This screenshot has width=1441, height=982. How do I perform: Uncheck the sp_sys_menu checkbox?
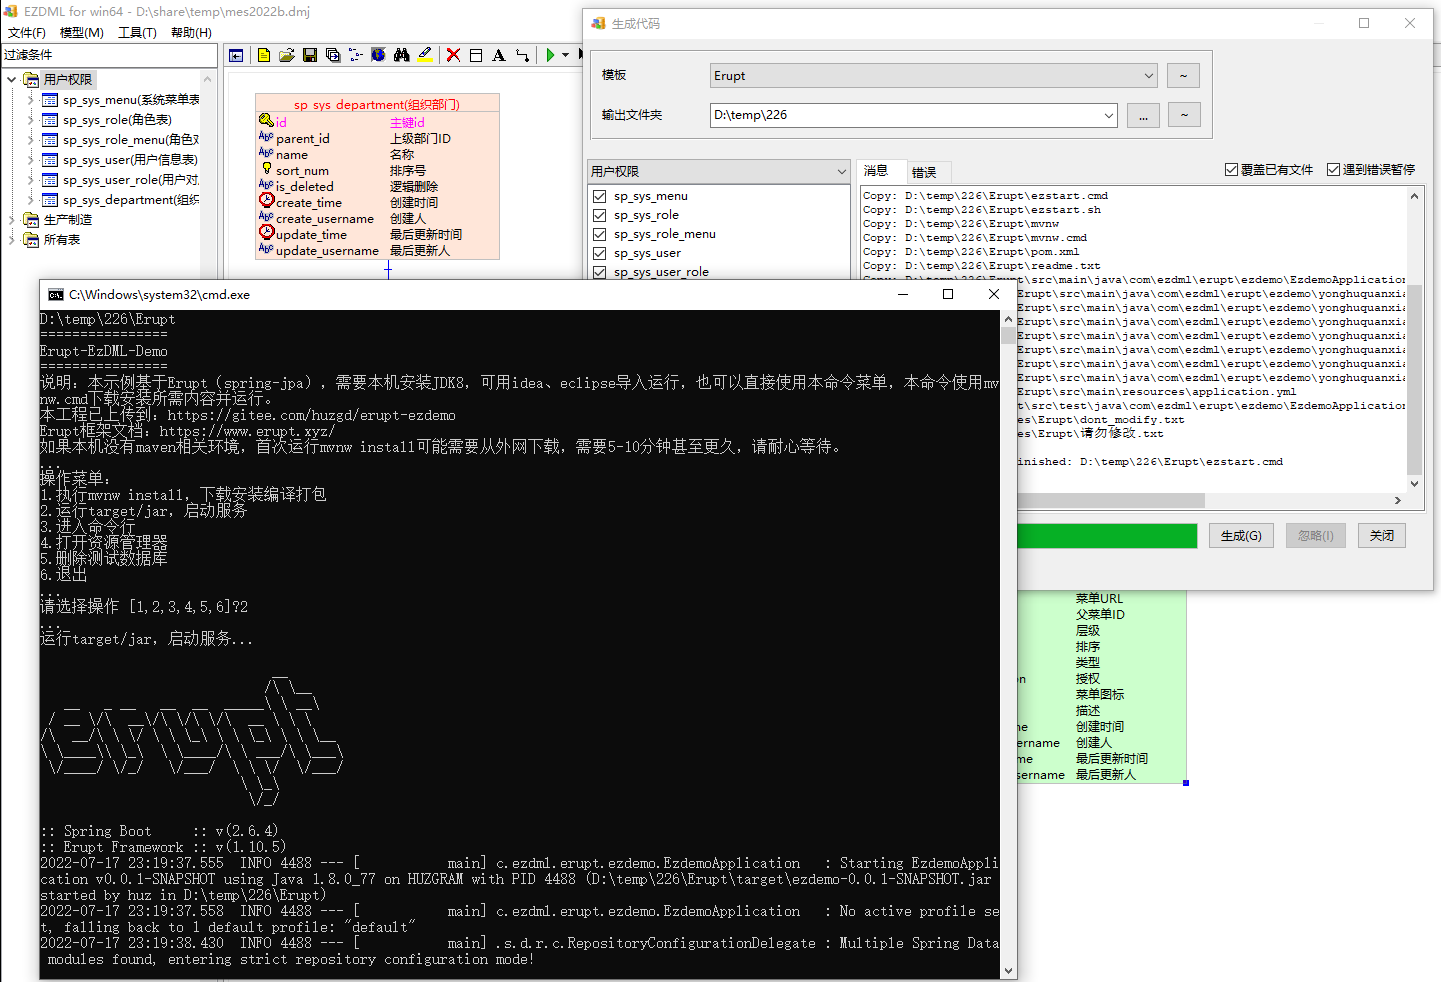point(599,196)
